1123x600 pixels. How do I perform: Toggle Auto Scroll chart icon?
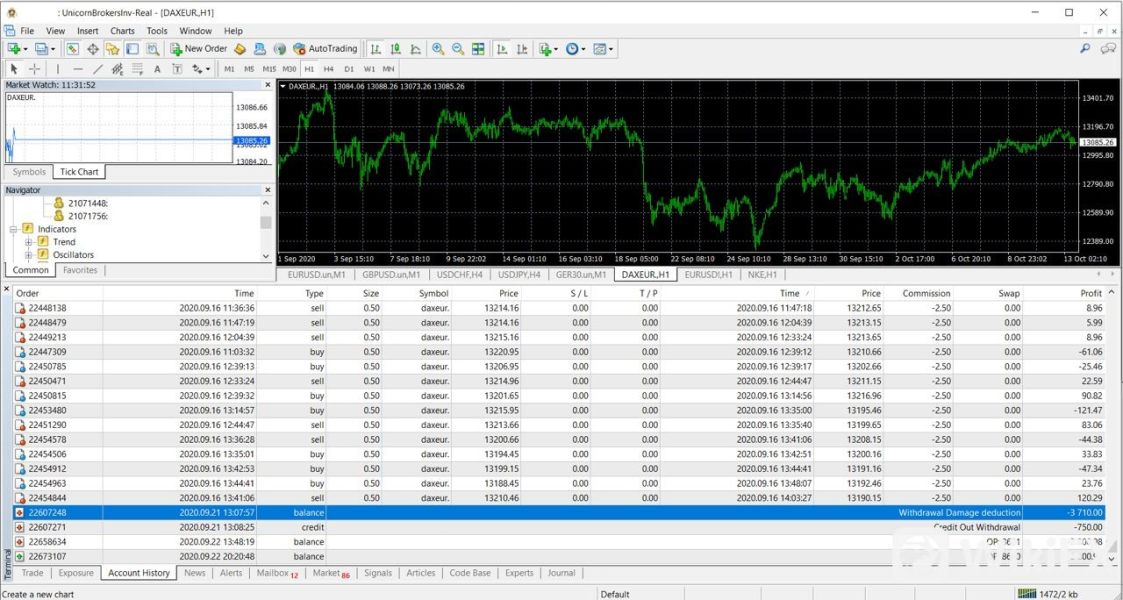pos(502,49)
